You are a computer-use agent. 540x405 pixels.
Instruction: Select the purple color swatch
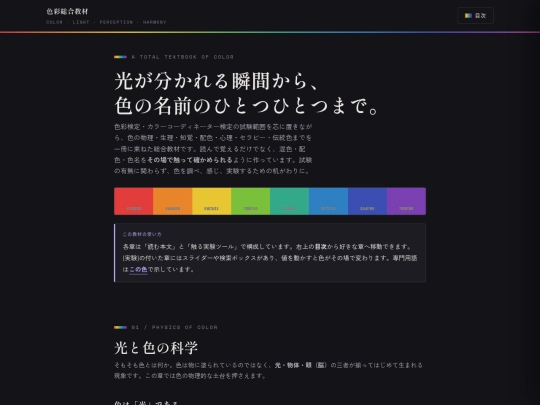406,201
